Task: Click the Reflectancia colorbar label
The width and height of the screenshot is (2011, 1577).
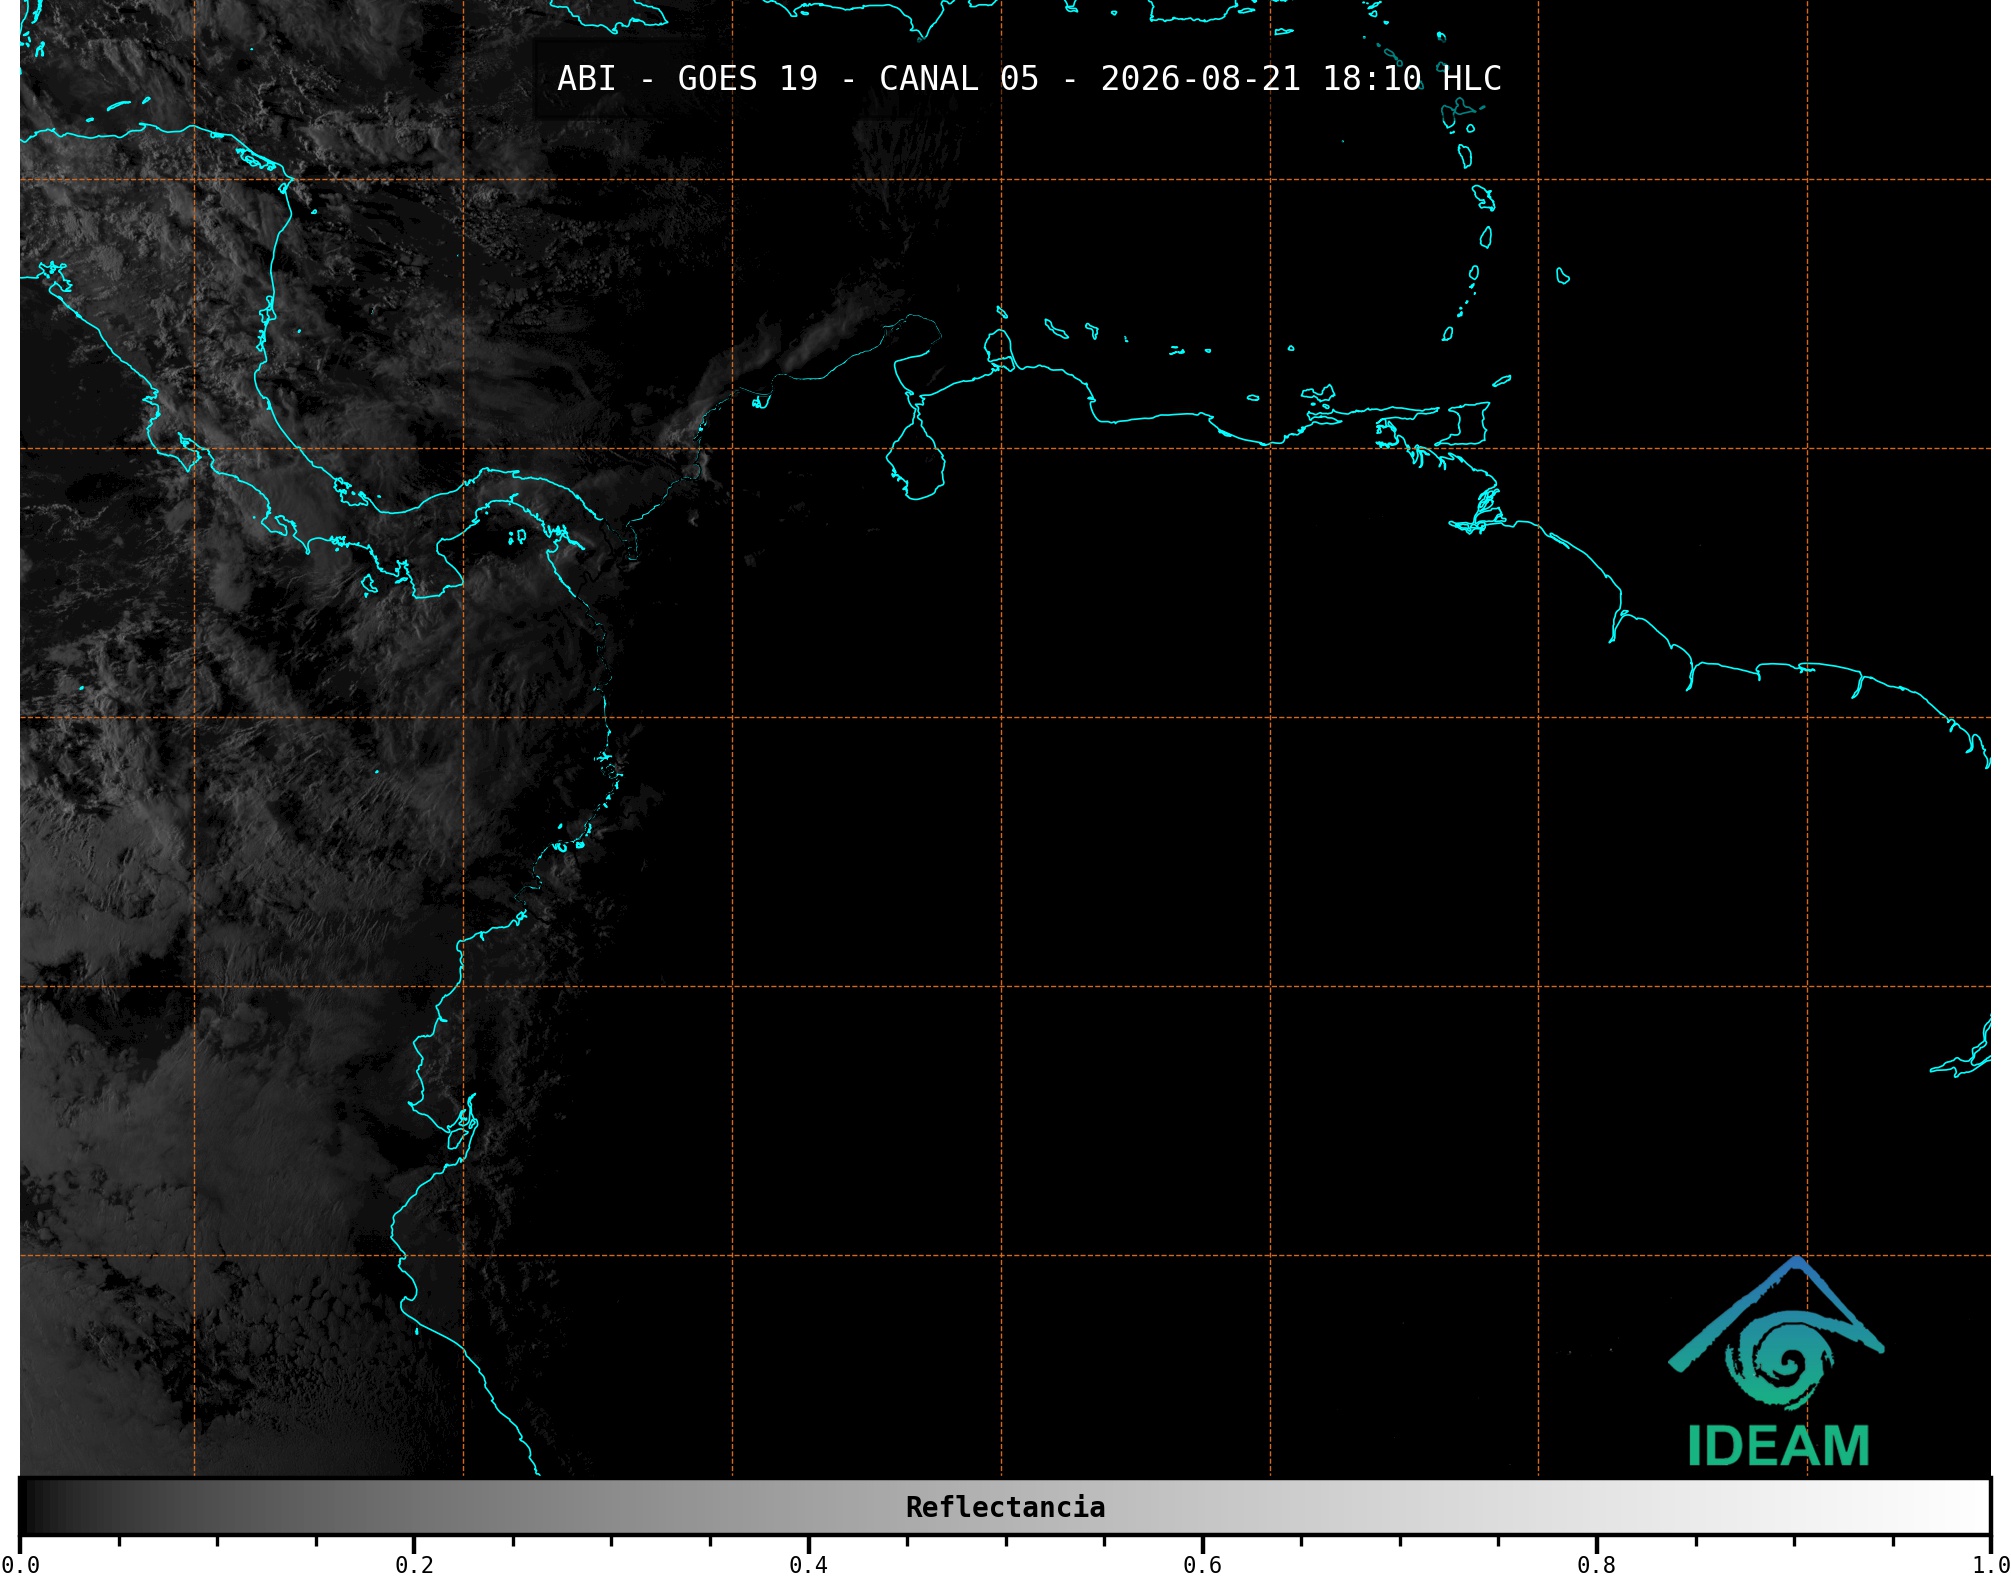Action: point(1005,1507)
